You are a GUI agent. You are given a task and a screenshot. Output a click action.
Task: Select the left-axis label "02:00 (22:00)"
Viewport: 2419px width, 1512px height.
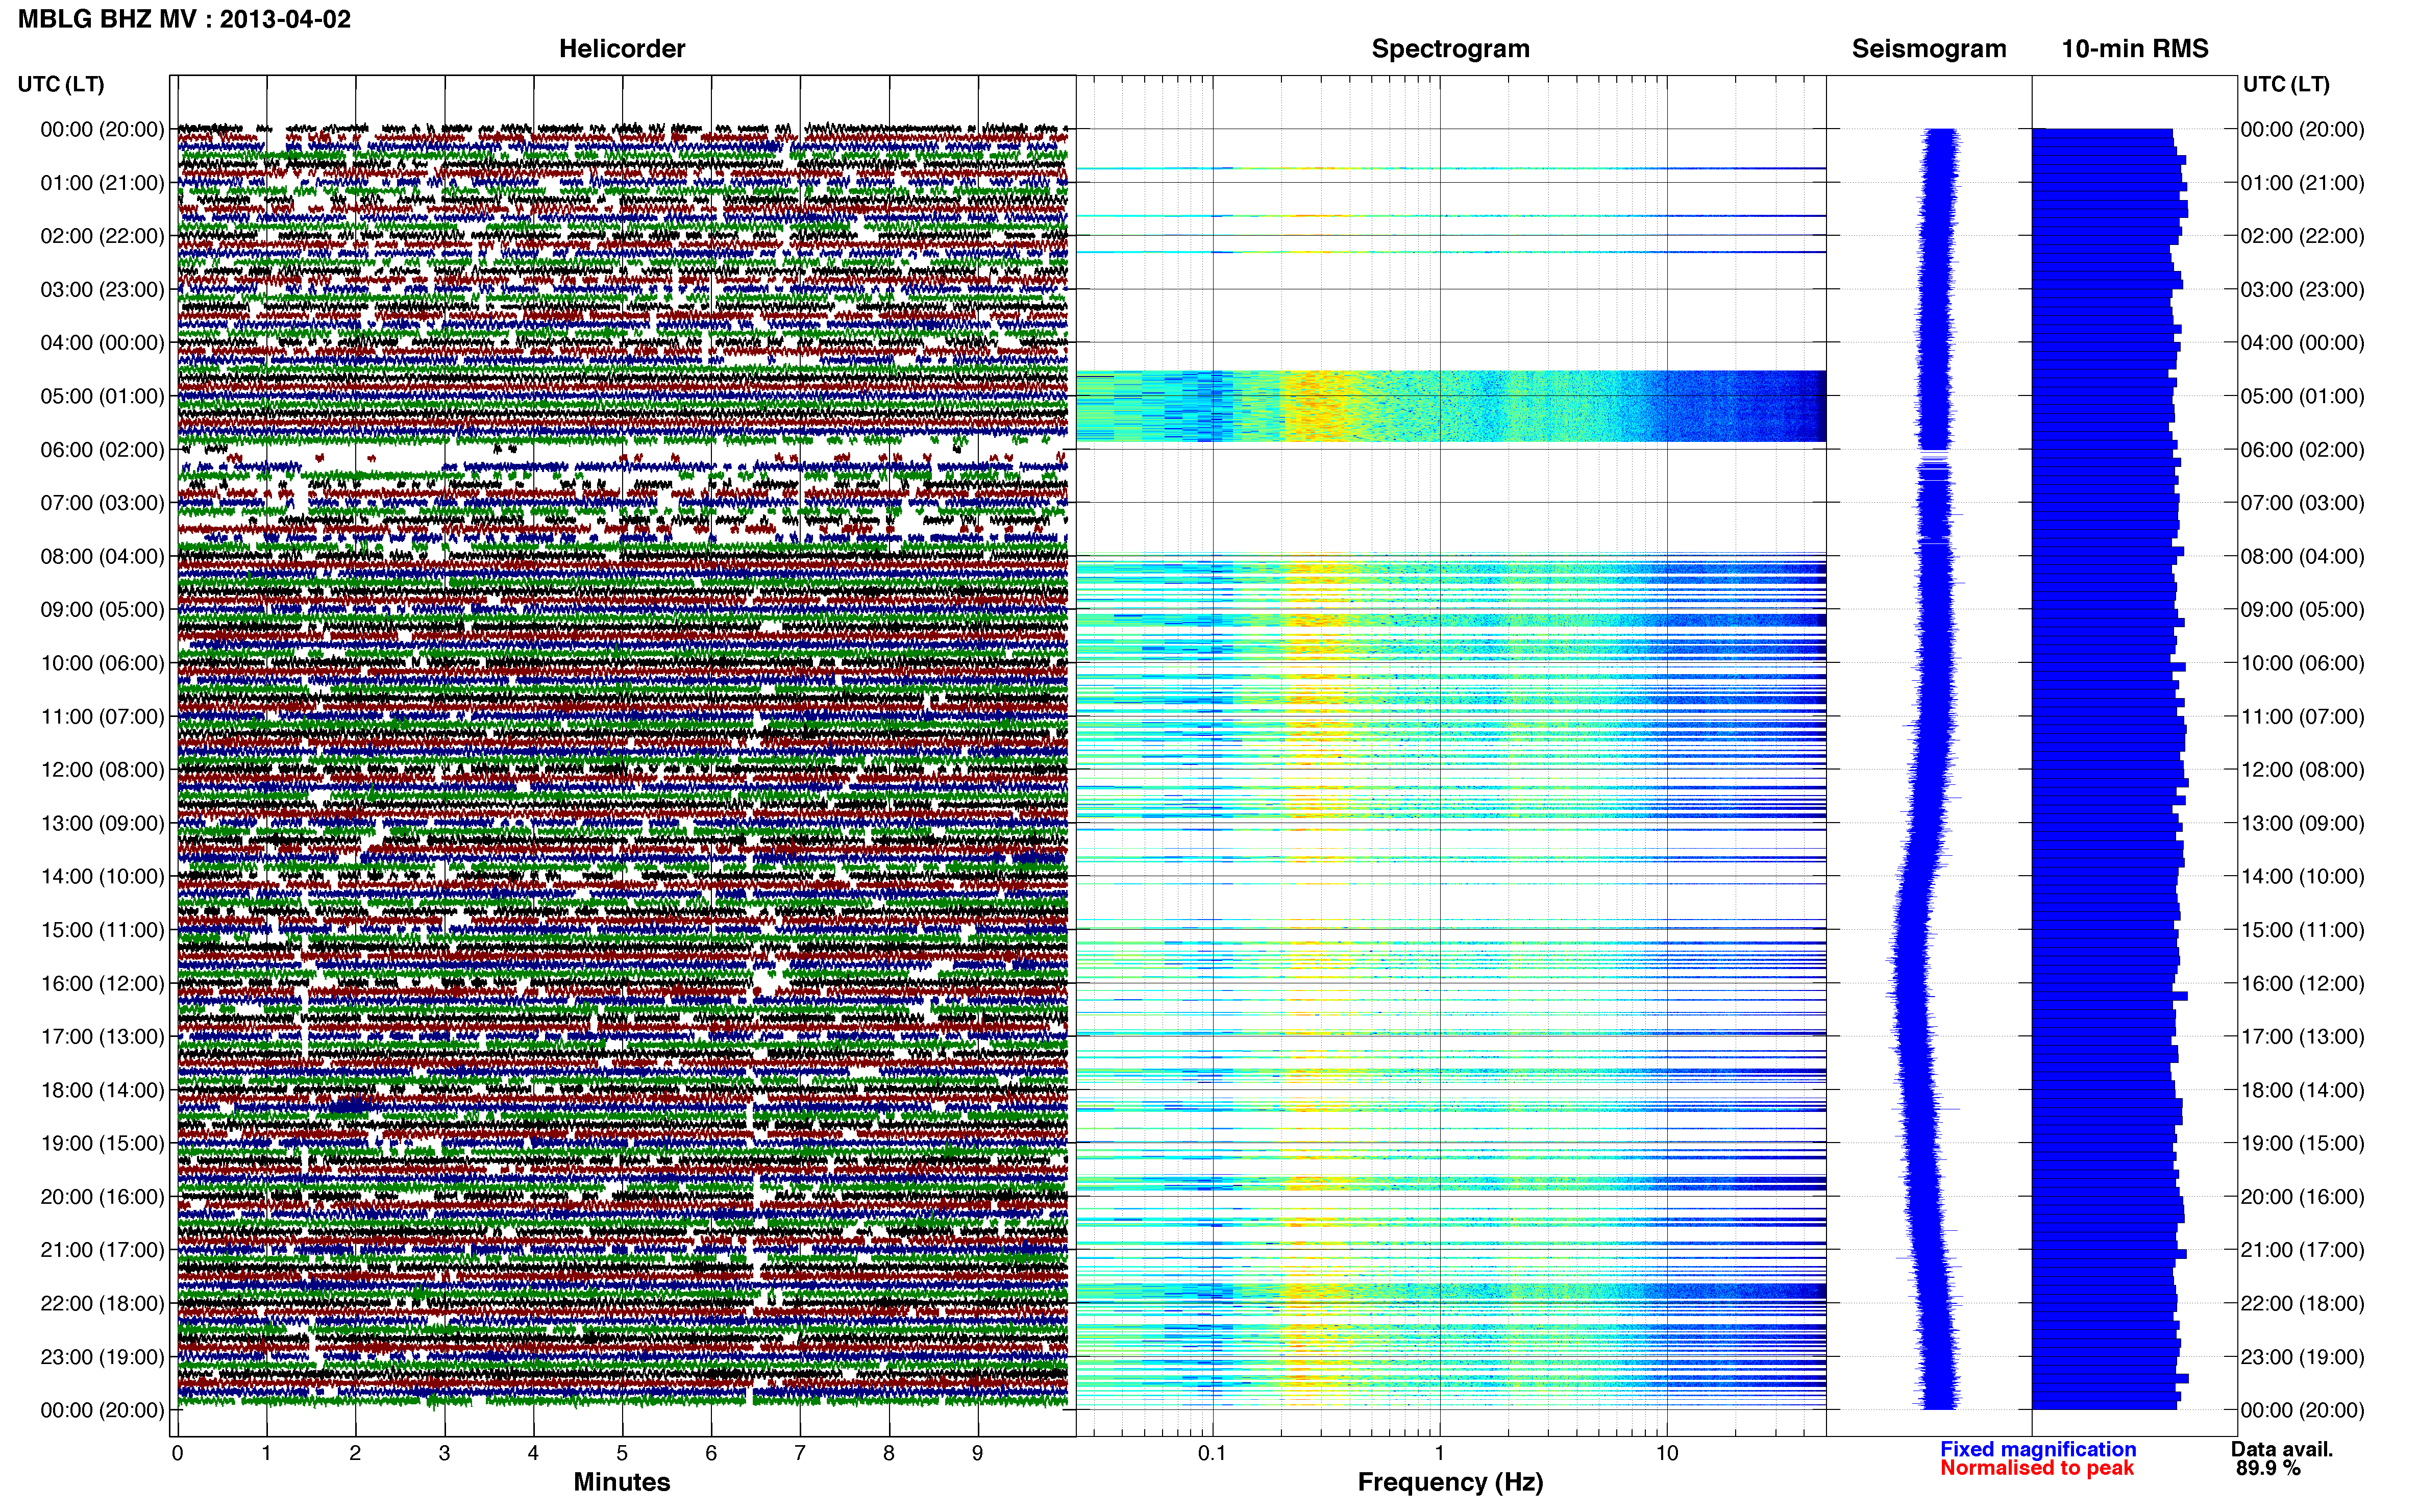pyautogui.click(x=102, y=236)
